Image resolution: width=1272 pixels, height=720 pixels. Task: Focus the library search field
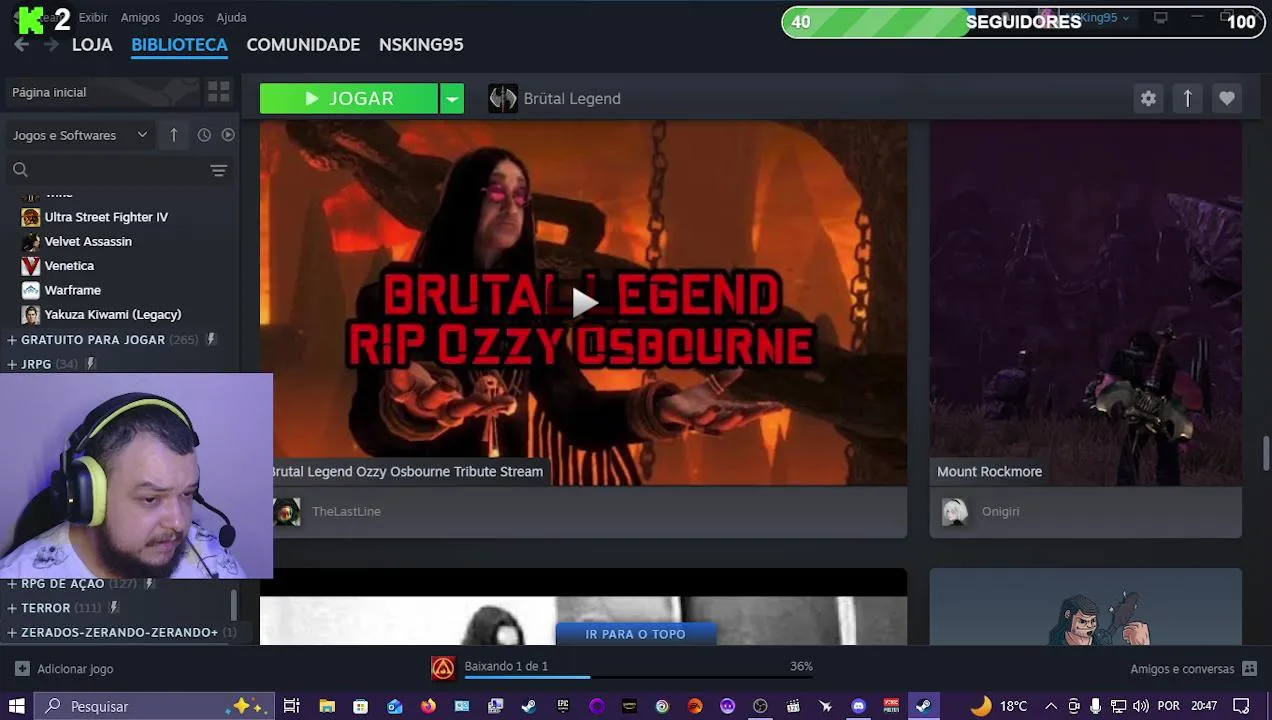tap(118, 170)
